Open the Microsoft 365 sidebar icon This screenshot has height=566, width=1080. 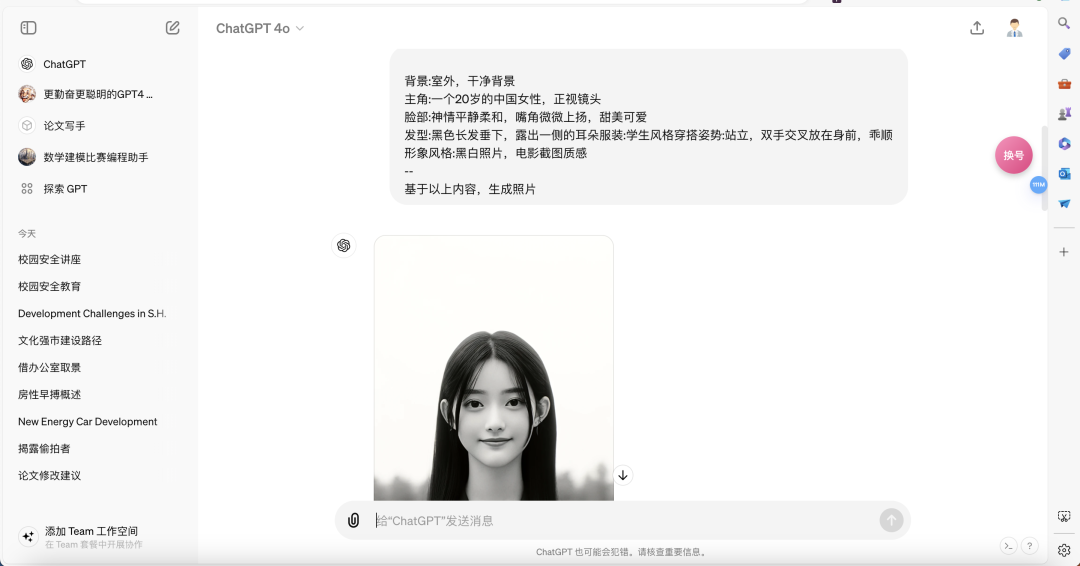click(x=1064, y=144)
